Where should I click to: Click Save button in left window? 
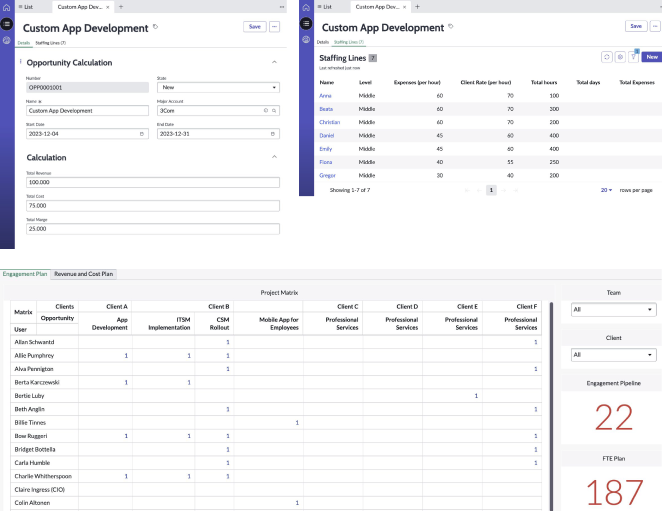pyautogui.click(x=255, y=27)
